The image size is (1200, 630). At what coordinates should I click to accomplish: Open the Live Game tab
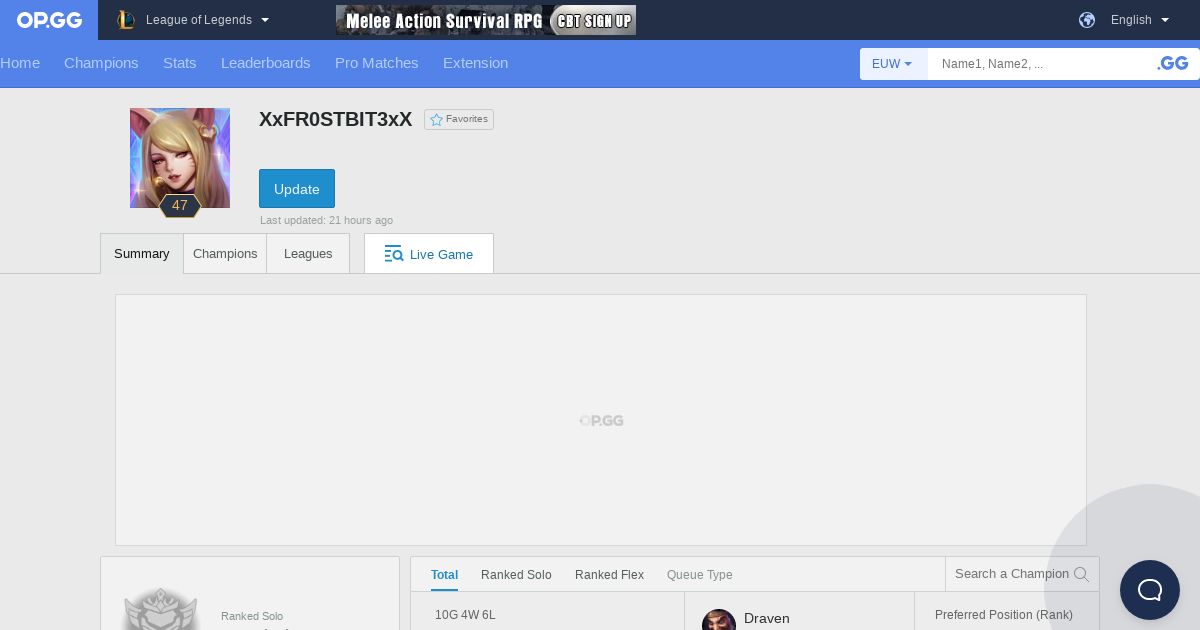point(429,254)
